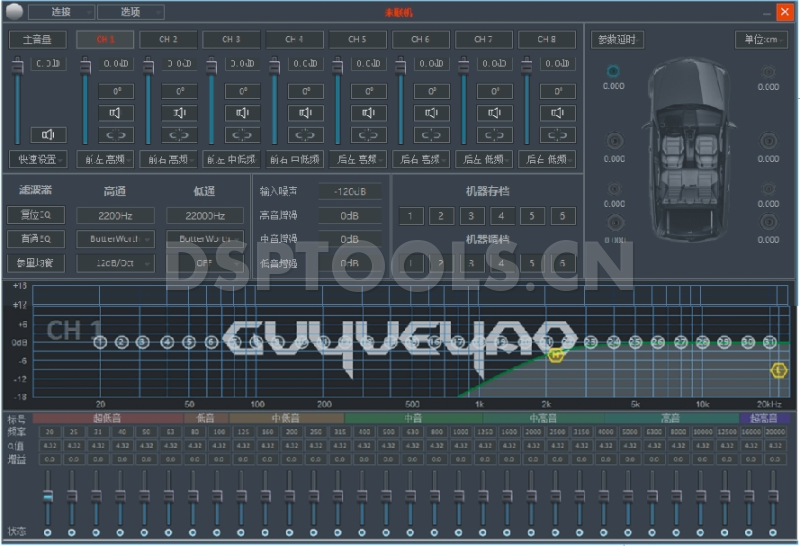Mute CH 8 with its speaker icon
800x546 pixels.
point(558,113)
